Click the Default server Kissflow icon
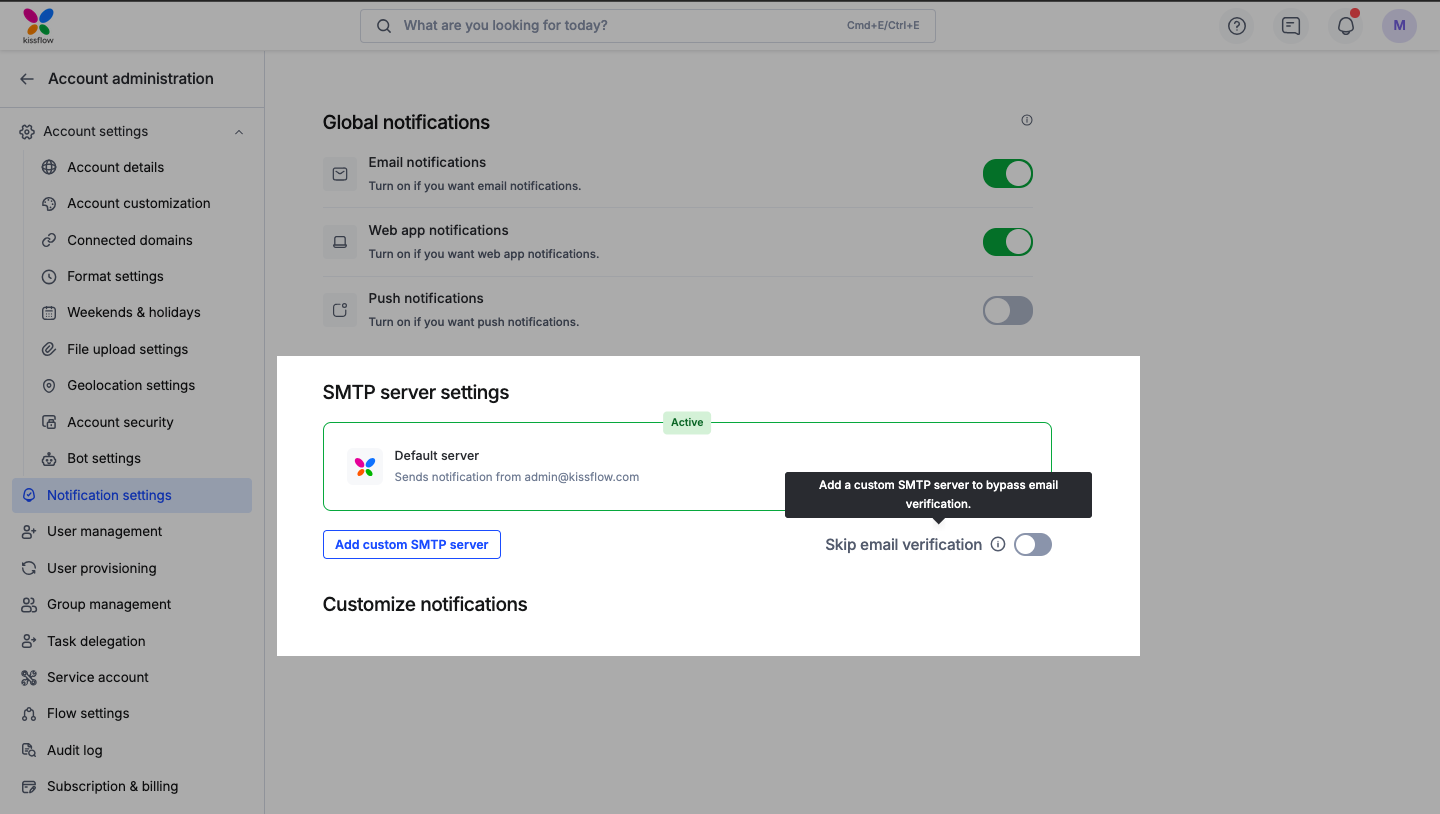1440x814 pixels. point(365,467)
